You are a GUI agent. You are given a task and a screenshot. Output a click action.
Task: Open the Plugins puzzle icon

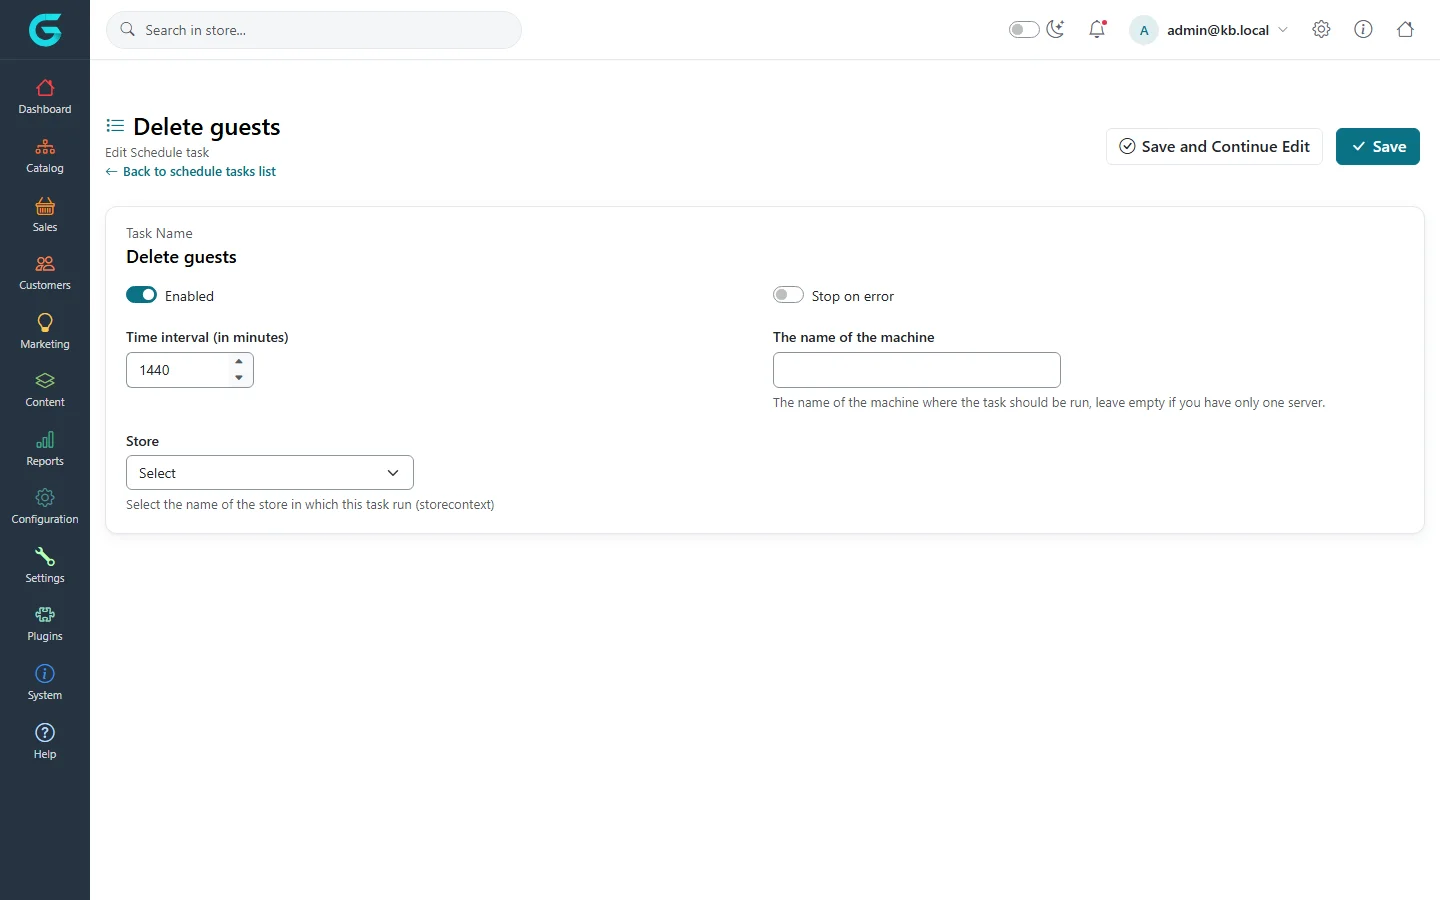[x=45, y=615]
